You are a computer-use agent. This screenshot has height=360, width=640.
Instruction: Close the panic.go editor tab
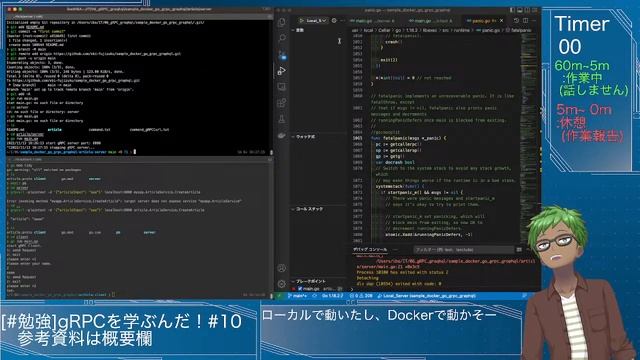coord(502,20)
